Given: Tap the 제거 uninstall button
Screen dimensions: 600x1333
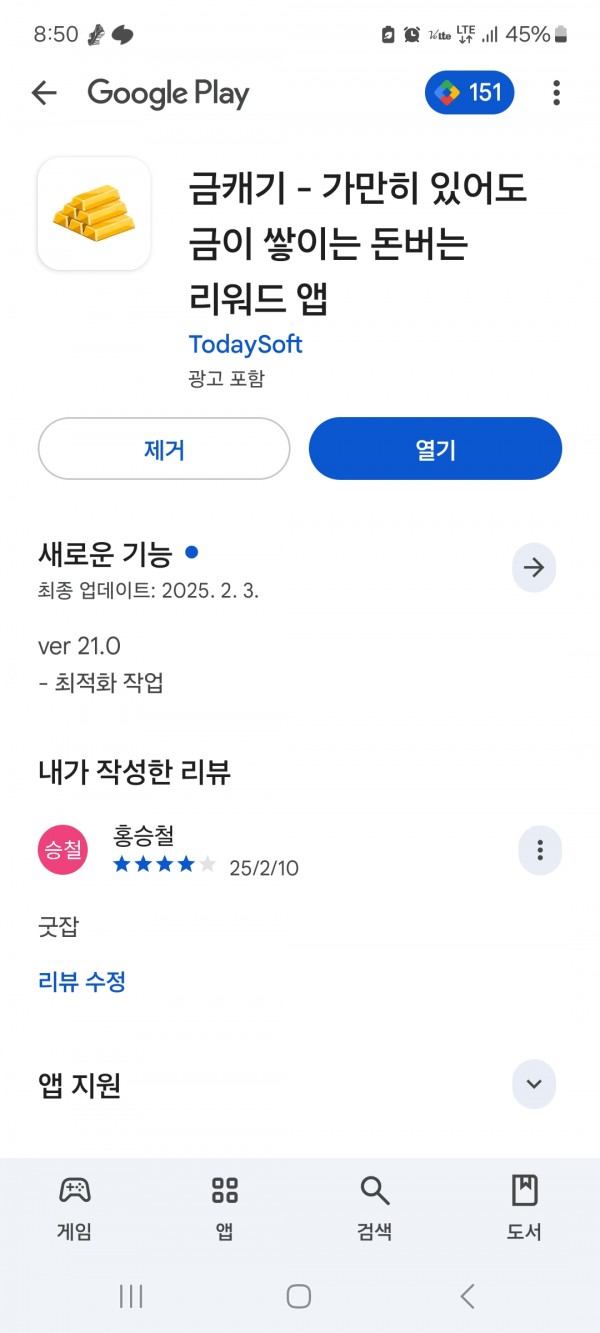Looking at the screenshot, I should [164, 449].
